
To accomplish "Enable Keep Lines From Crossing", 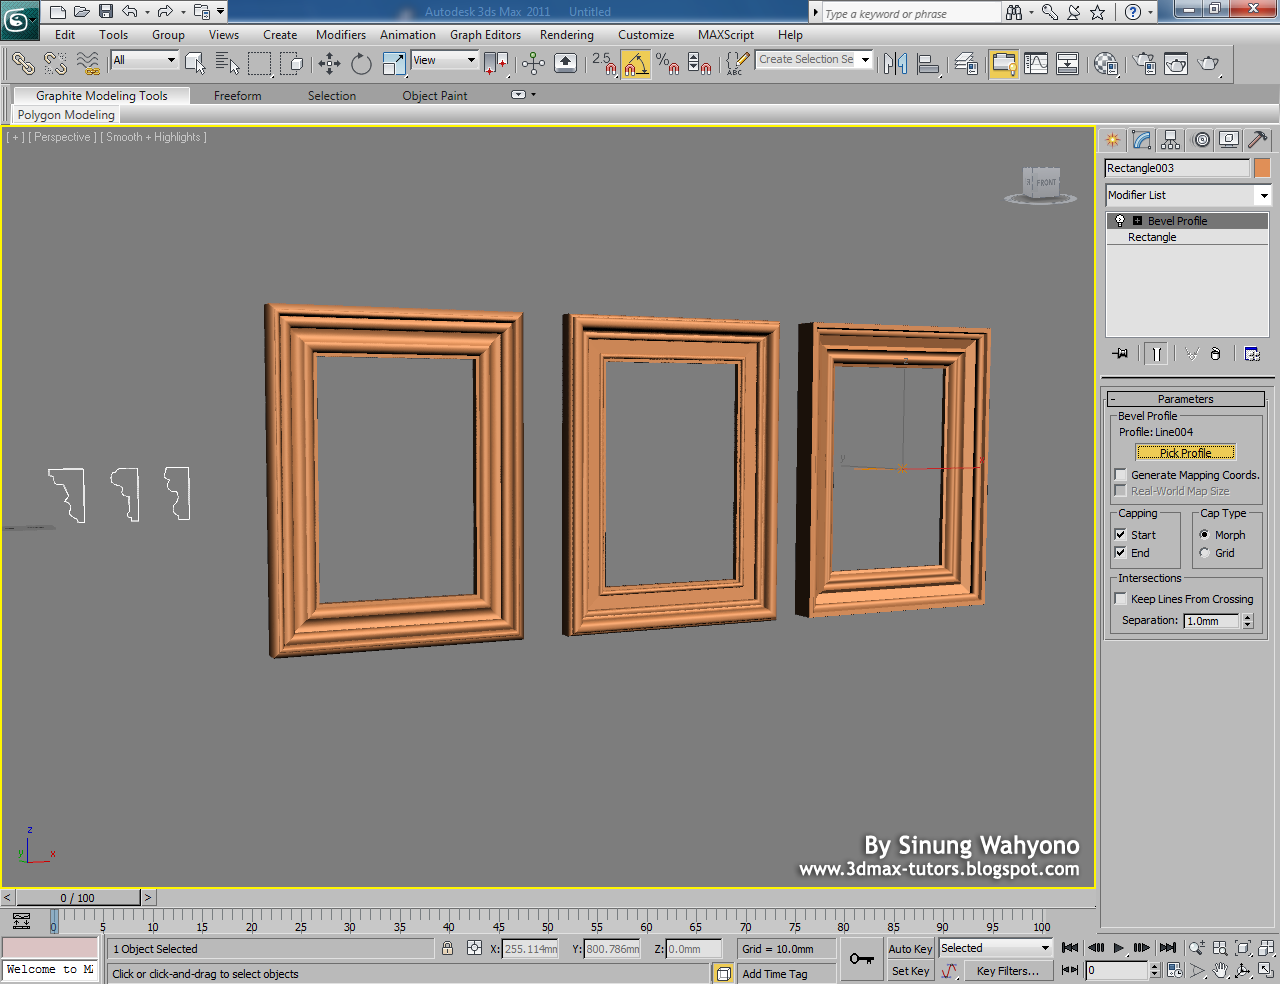I will (1120, 598).
